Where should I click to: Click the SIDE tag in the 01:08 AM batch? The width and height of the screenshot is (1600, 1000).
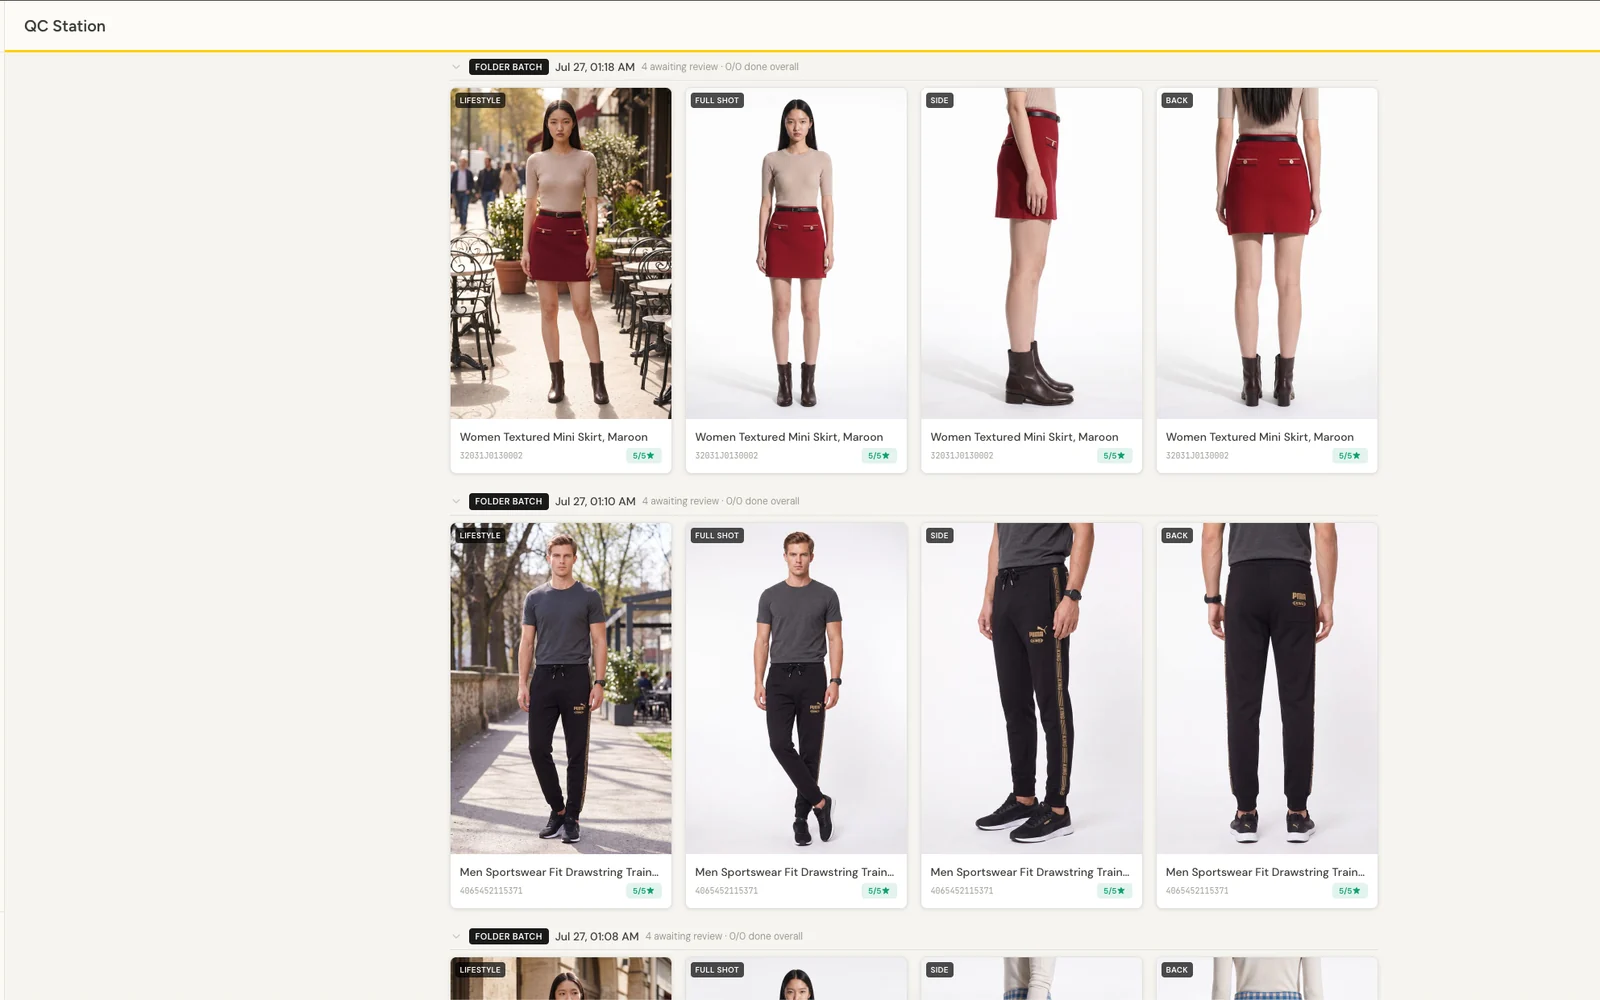(939, 970)
